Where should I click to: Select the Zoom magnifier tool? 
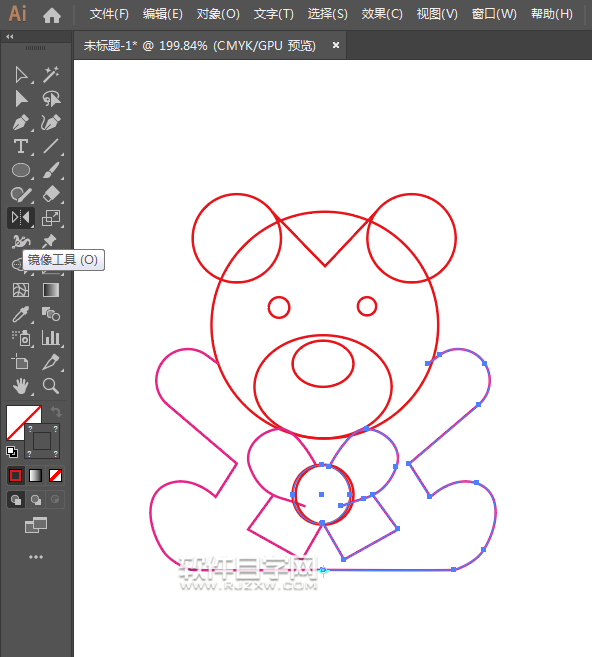click(51, 385)
